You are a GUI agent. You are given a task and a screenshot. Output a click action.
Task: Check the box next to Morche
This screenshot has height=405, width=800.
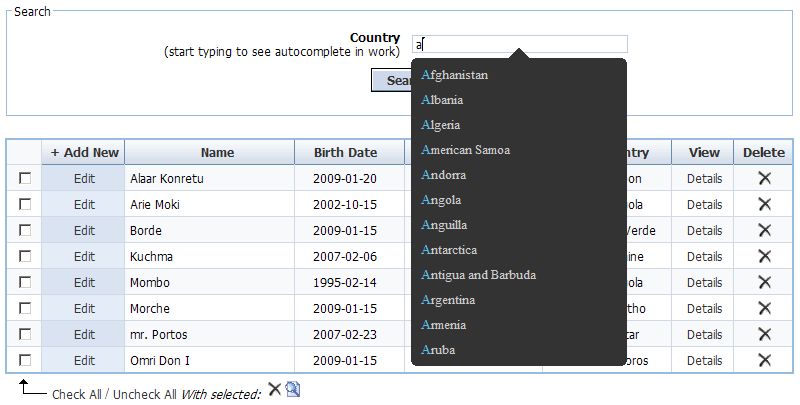pyautogui.click(x=25, y=308)
